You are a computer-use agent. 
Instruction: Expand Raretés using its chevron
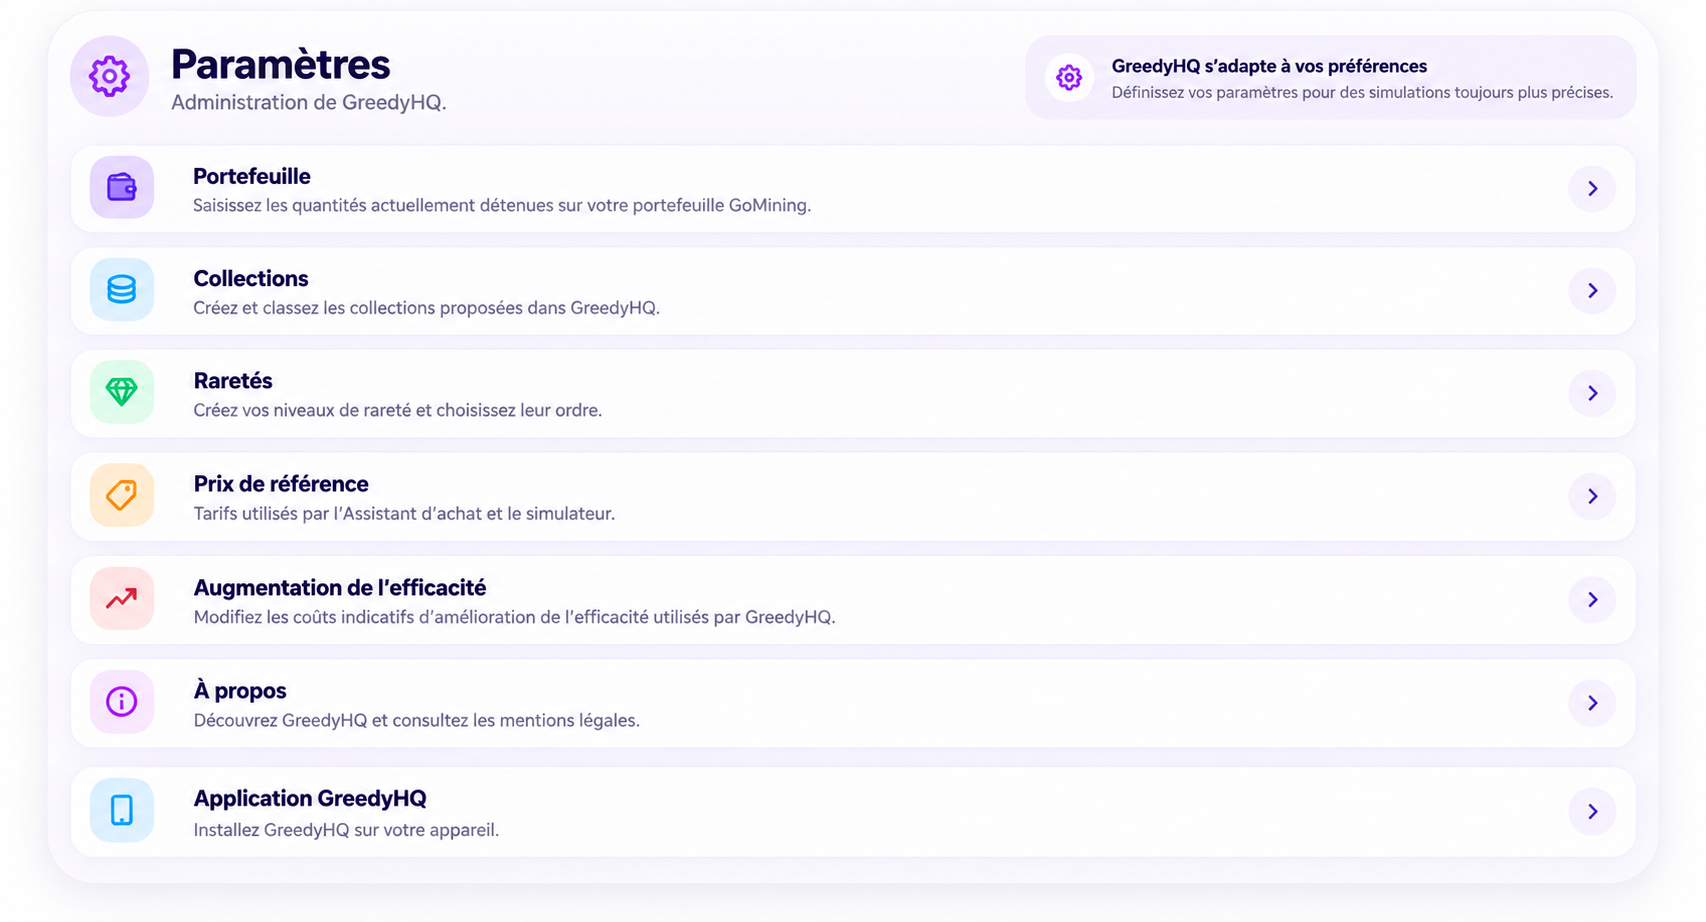(x=1592, y=393)
